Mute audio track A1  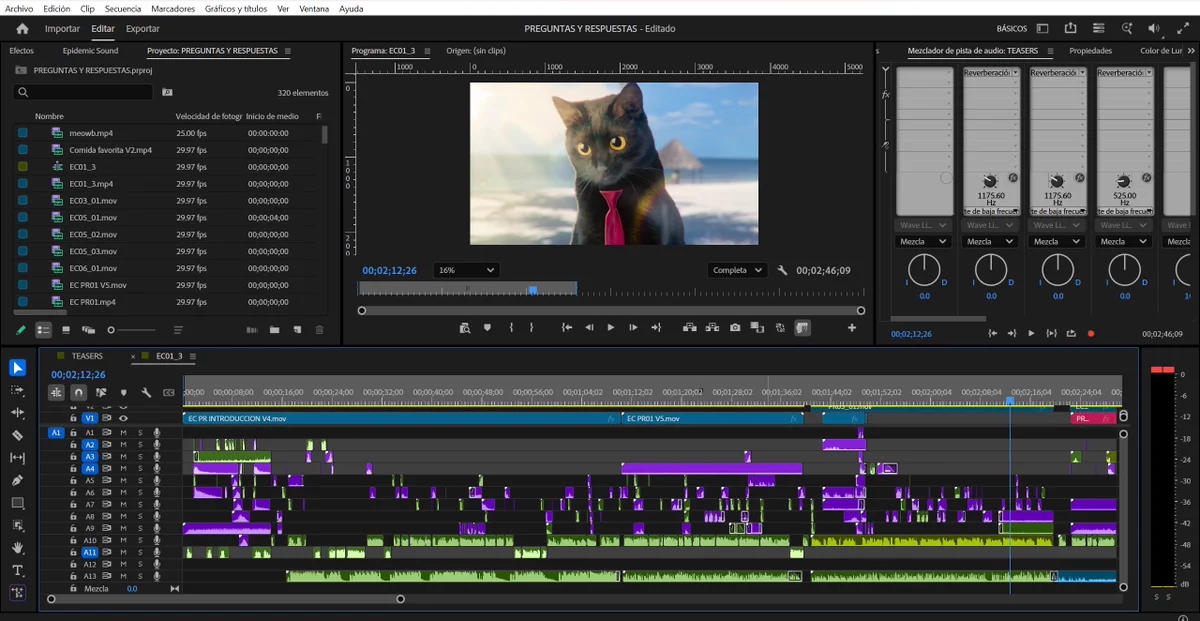123,433
